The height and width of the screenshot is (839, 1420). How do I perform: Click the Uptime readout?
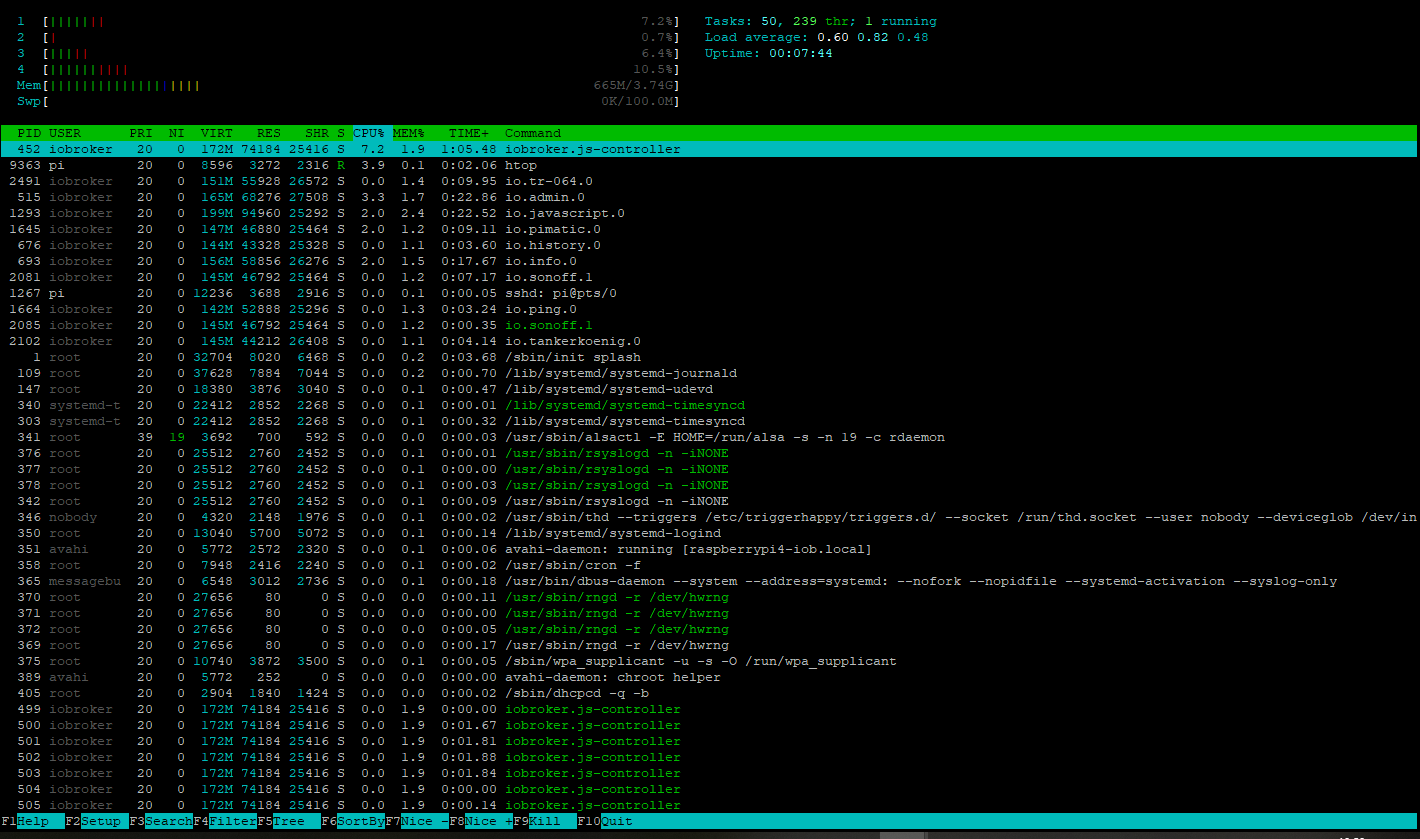click(769, 53)
